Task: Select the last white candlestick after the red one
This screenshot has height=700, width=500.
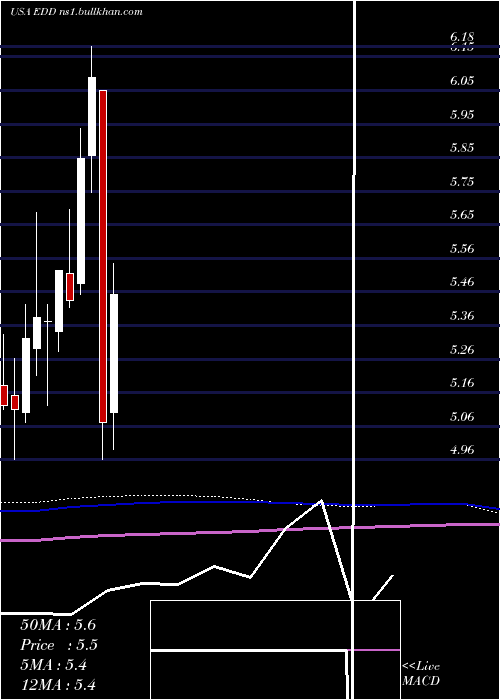Action: click(114, 353)
